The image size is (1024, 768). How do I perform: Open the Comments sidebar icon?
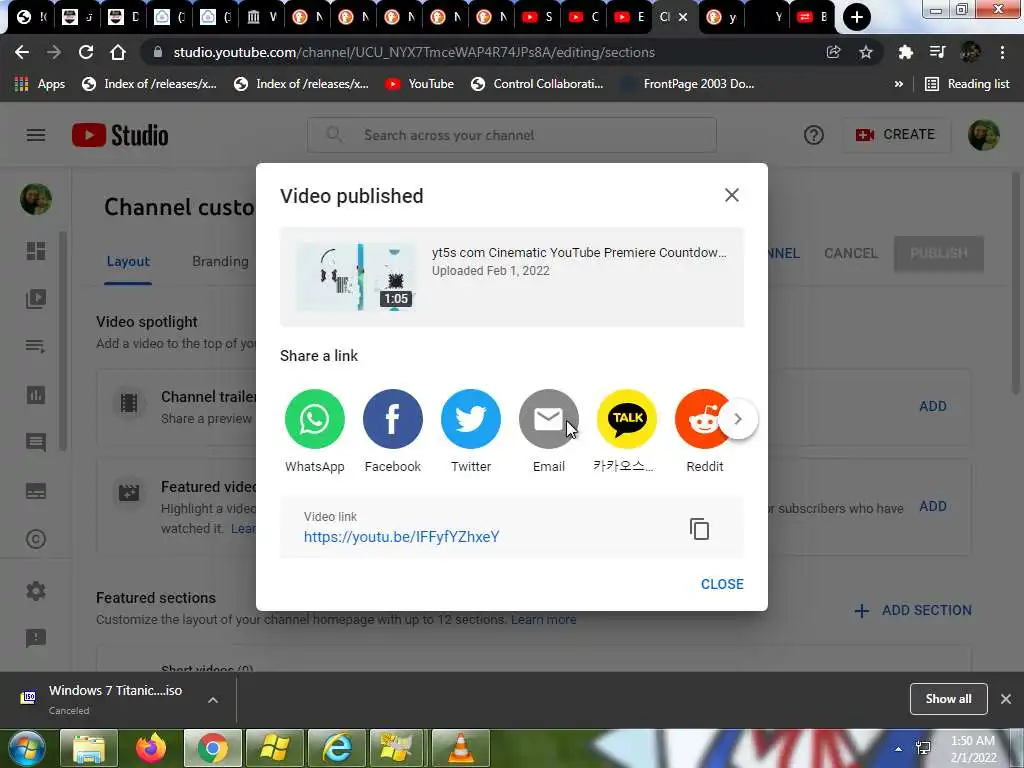36,443
